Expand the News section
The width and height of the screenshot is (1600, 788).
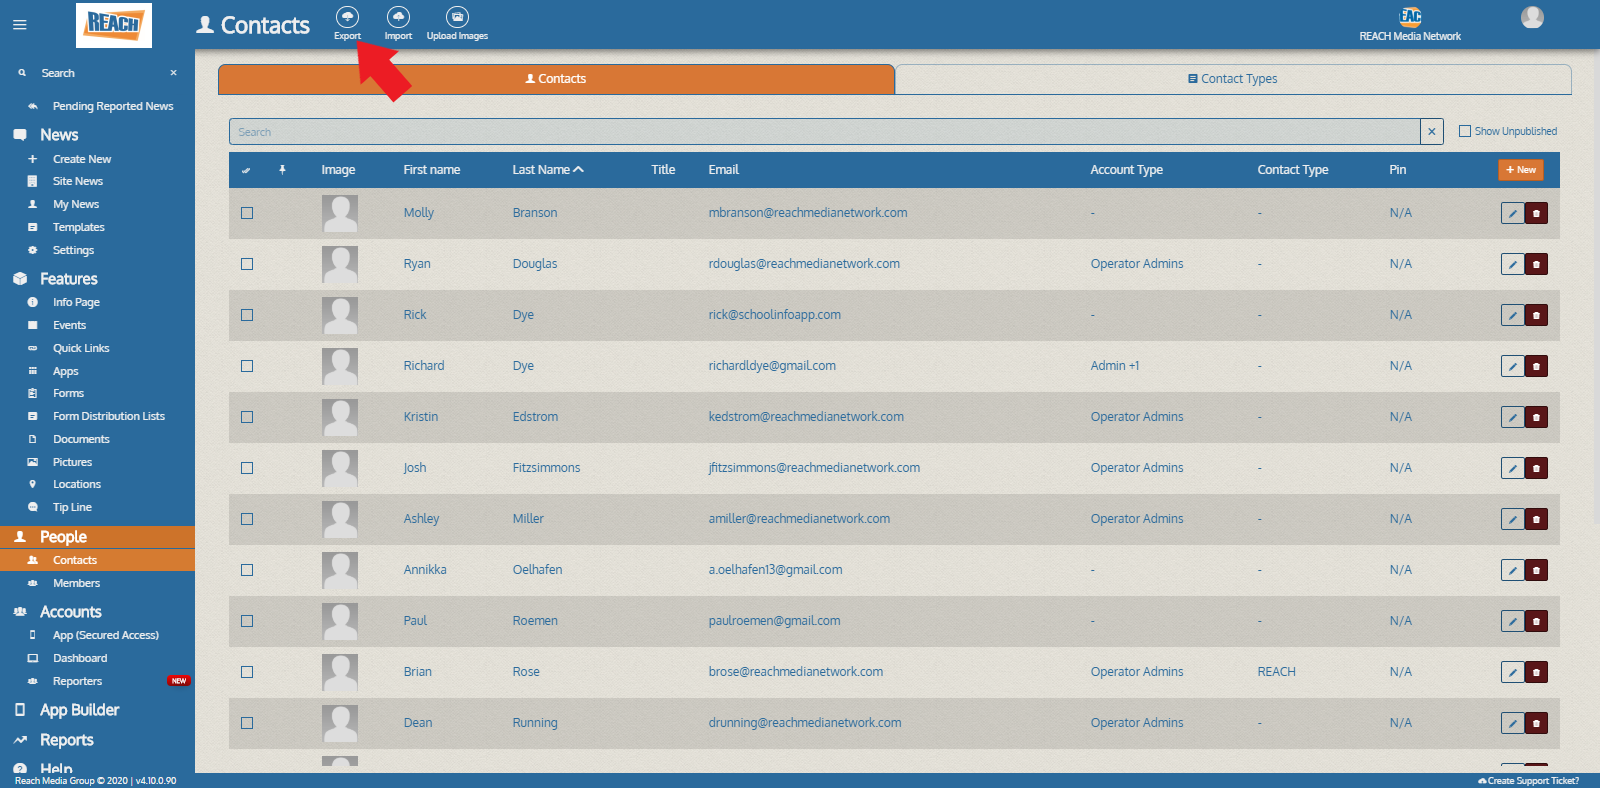[59, 135]
